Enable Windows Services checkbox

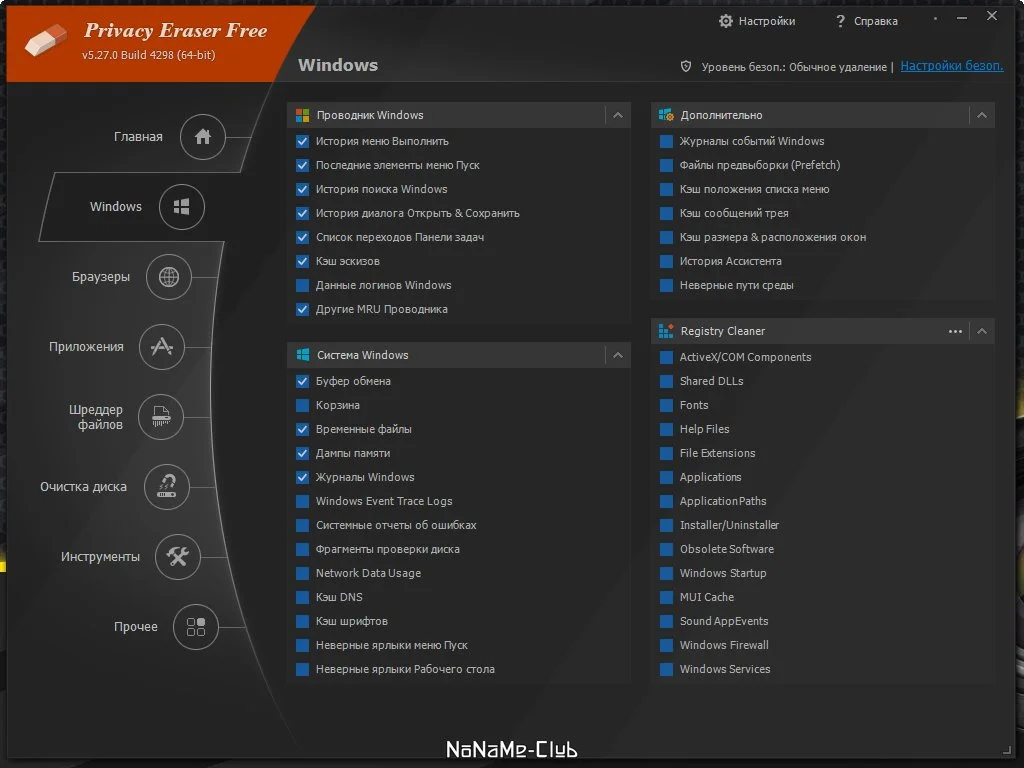pyautogui.click(x=666, y=669)
